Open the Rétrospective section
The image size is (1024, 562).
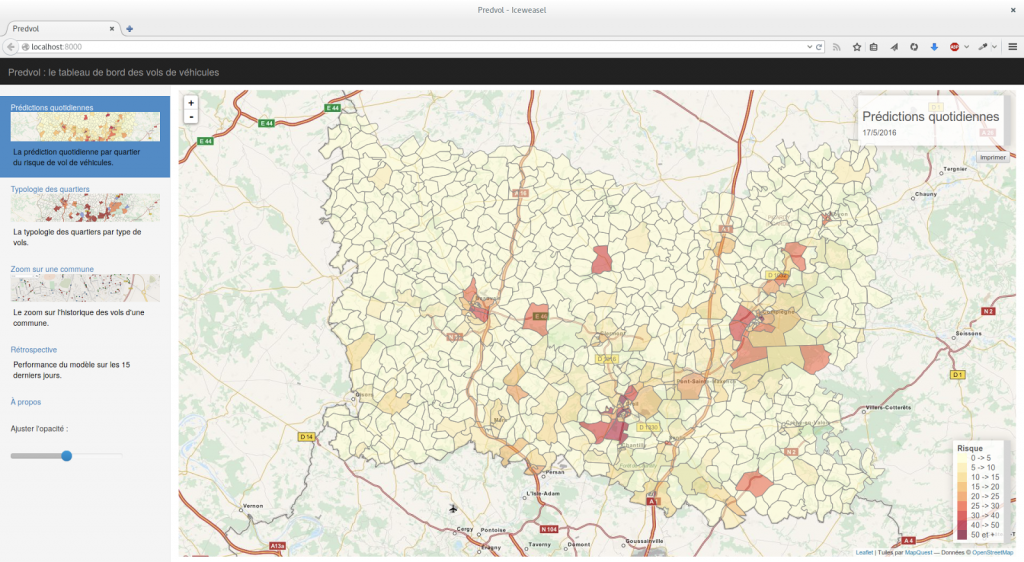point(34,350)
